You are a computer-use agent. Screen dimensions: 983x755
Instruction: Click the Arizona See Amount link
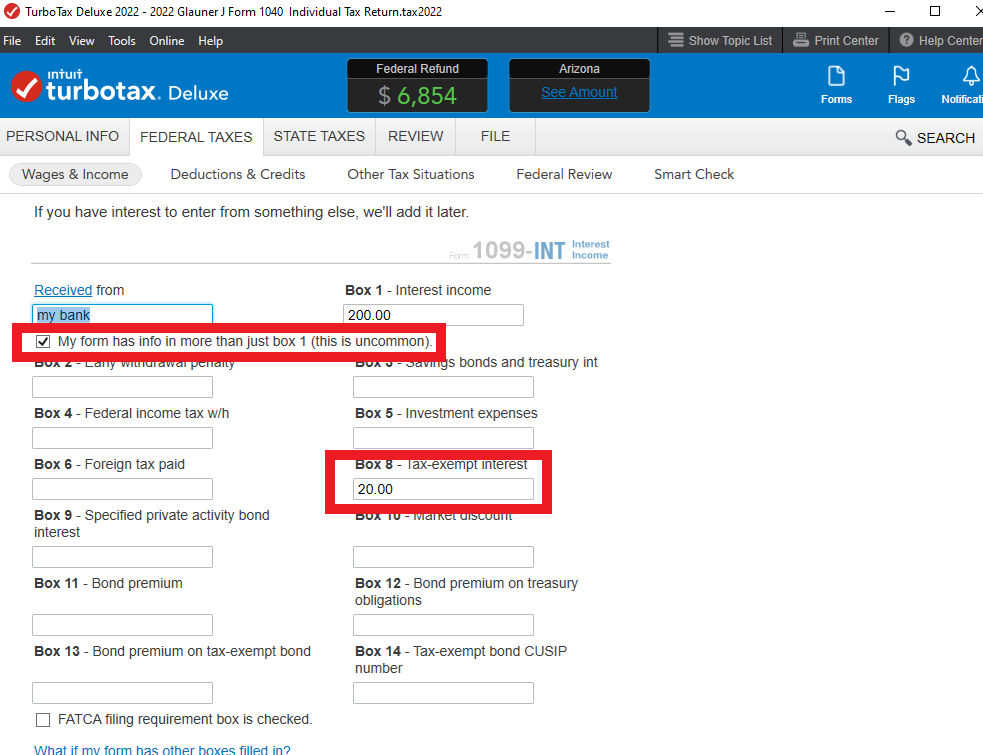579,92
